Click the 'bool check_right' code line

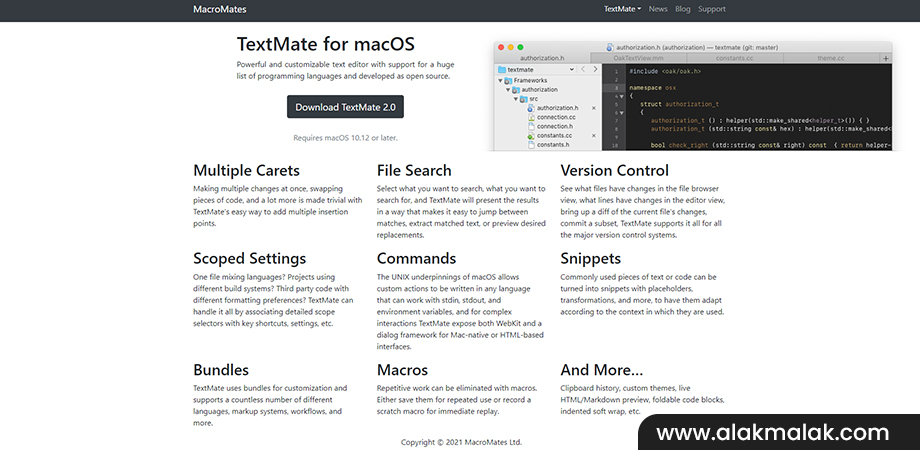(x=771, y=145)
